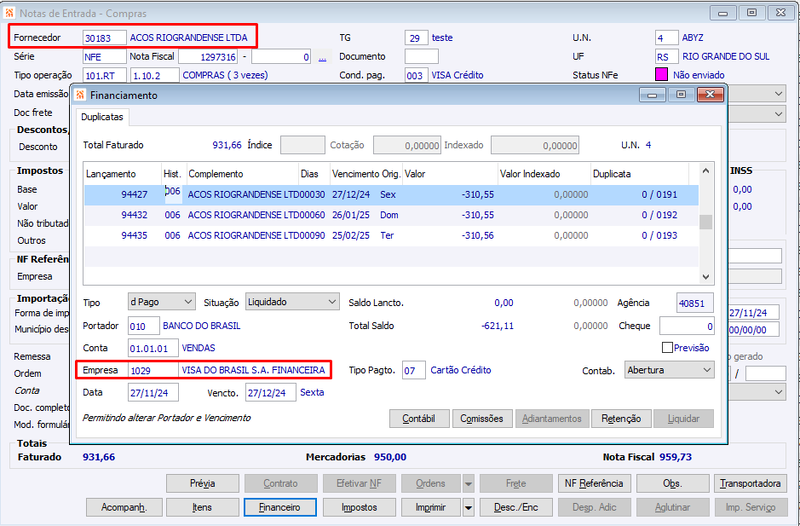
Task: Minimize the Financiamento dialog
Action: tap(652, 94)
